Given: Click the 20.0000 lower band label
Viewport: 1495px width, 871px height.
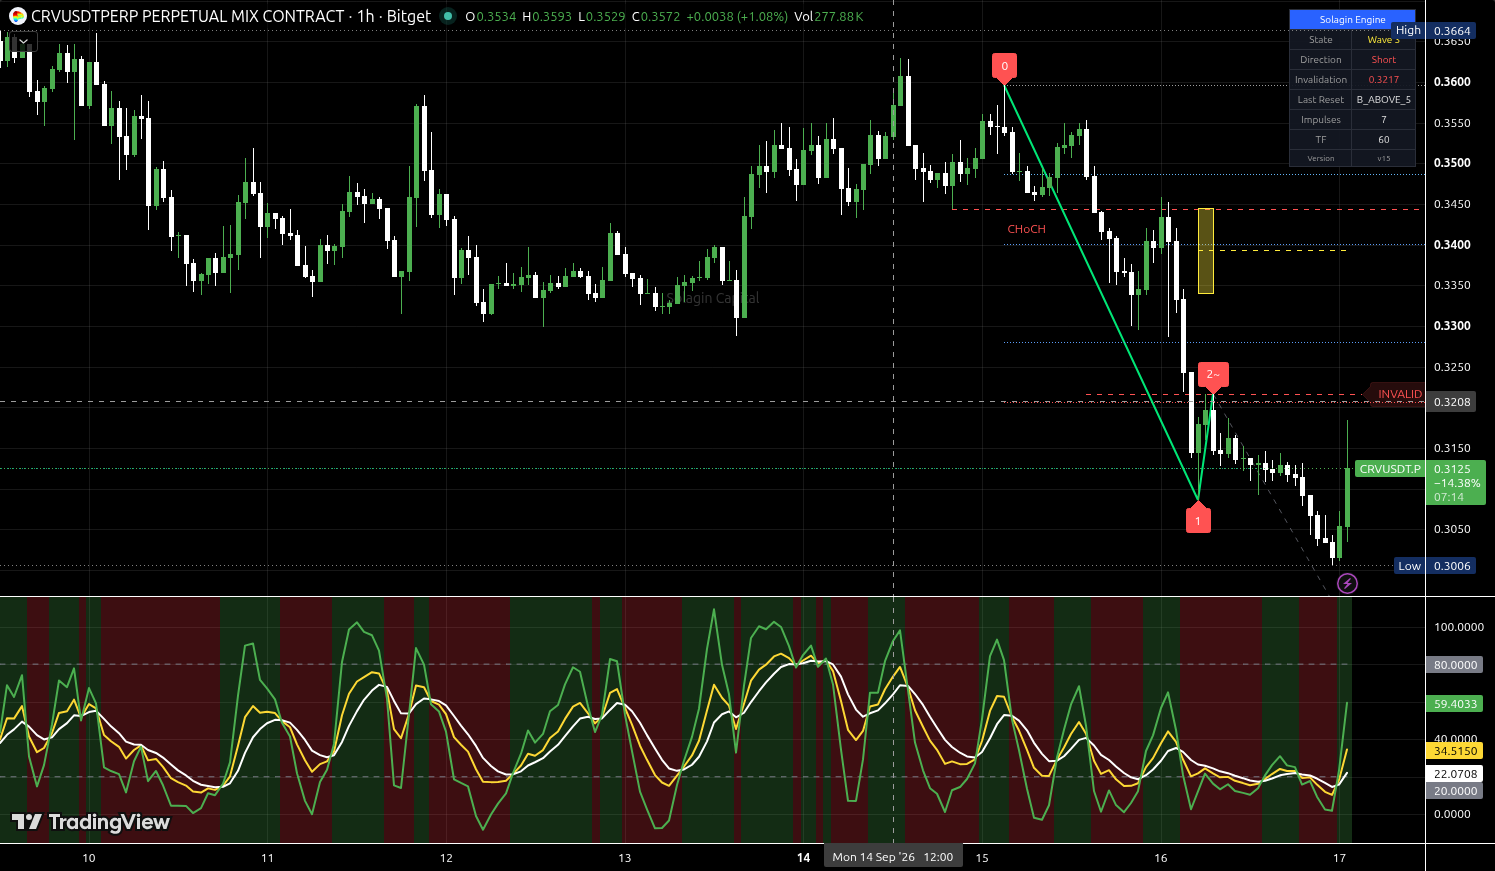Looking at the screenshot, I should (x=1455, y=791).
